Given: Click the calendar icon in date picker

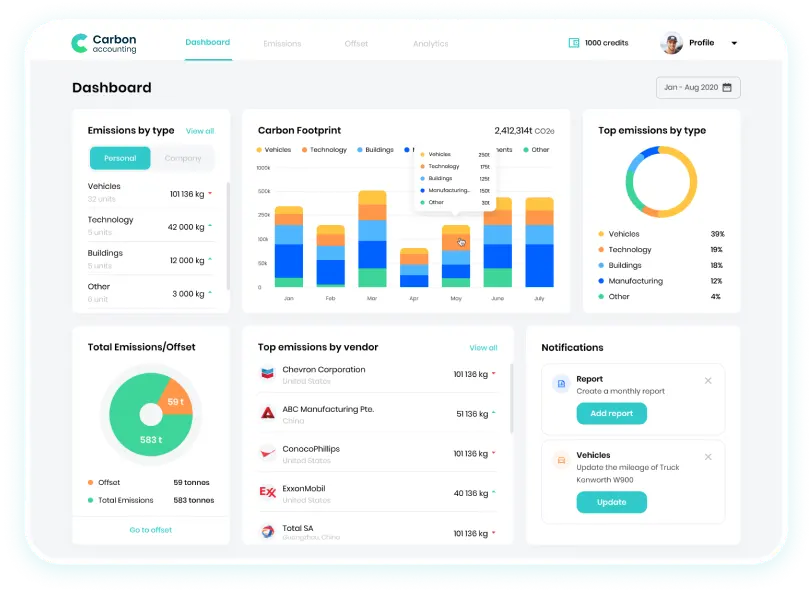Looking at the screenshot, I should click(x=727, y=87).
